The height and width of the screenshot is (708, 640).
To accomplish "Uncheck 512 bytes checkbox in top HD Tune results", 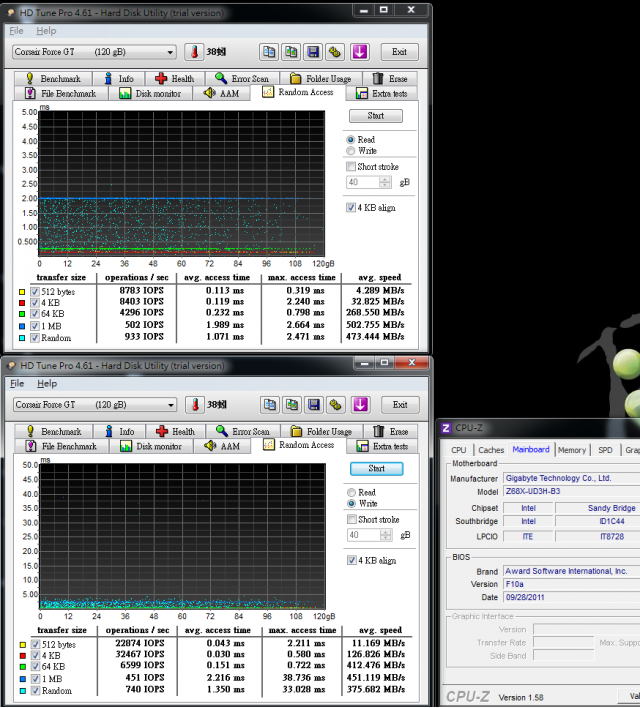I will point(35,292).
